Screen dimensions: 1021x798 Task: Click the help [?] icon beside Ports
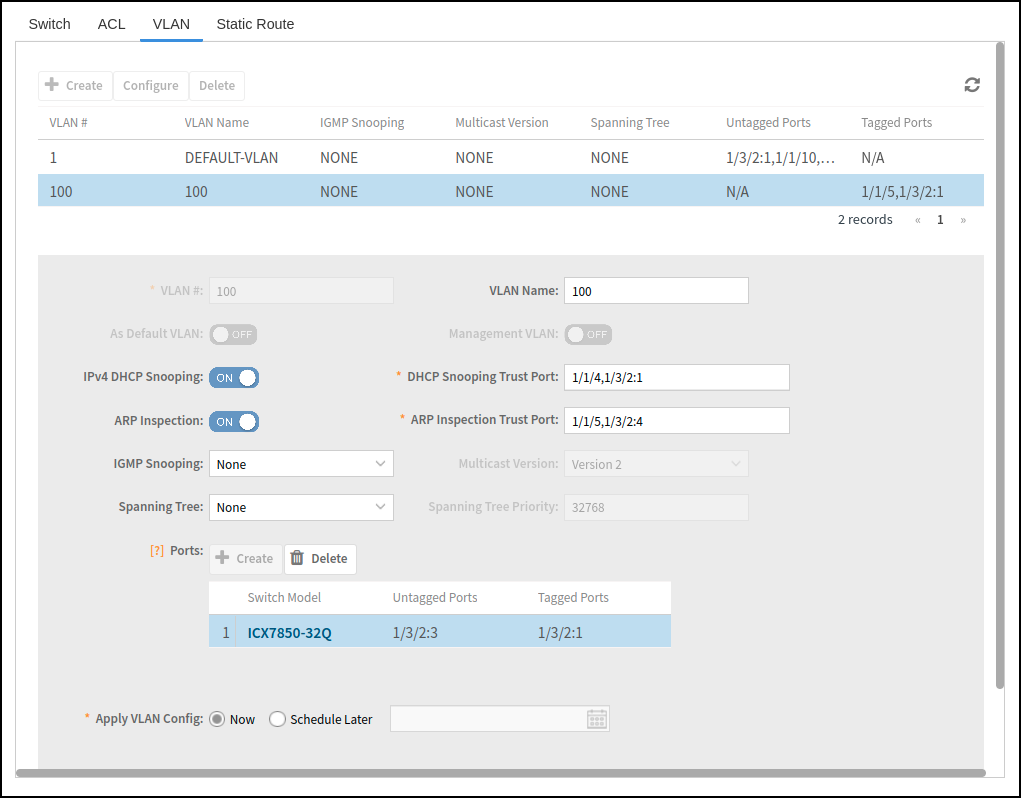point(157,551)
